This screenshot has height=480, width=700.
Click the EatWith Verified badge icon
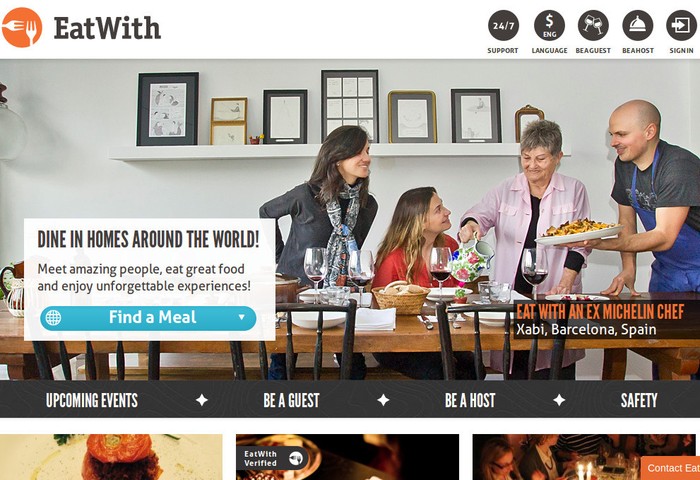point(296,458)
